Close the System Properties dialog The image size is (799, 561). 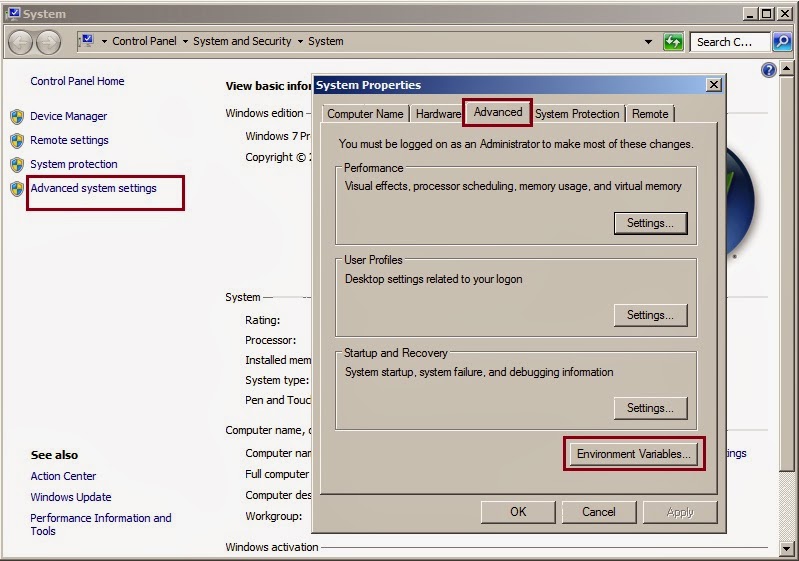point(714,85)
